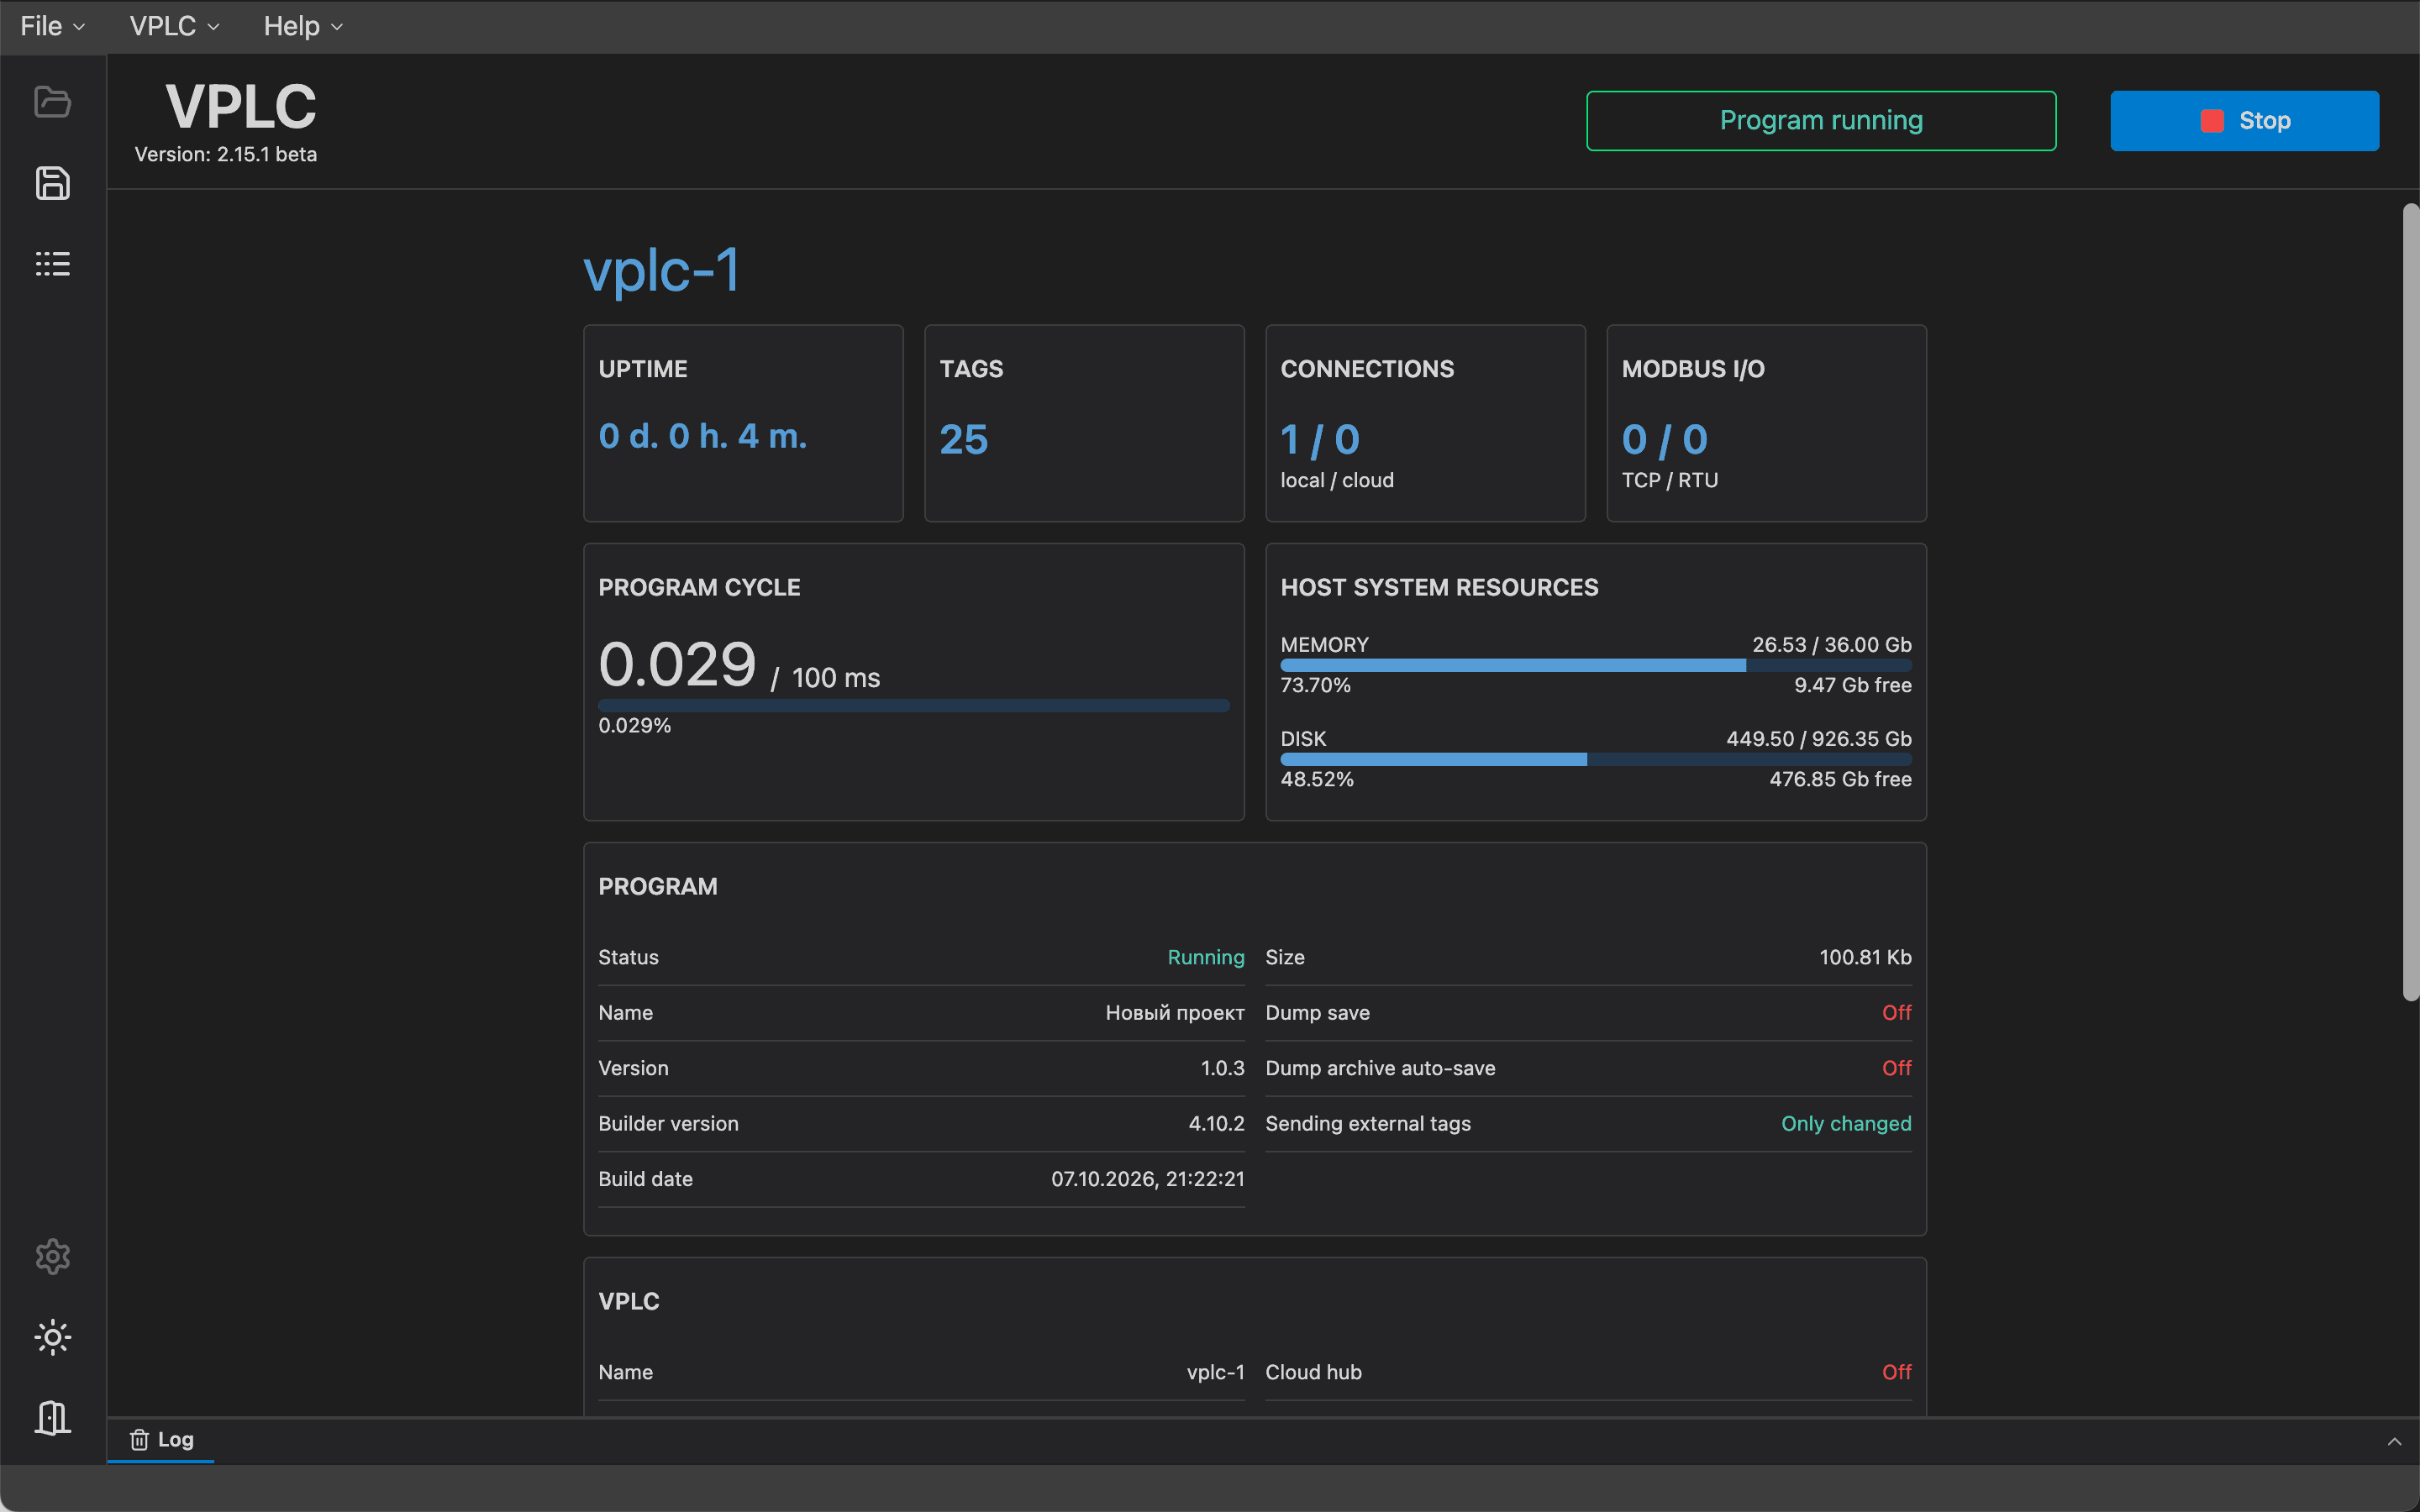The width and height of the screenshot is (2420, 1512).
Task: Click 9.47 Gb free memory text
Action: 1852,685
